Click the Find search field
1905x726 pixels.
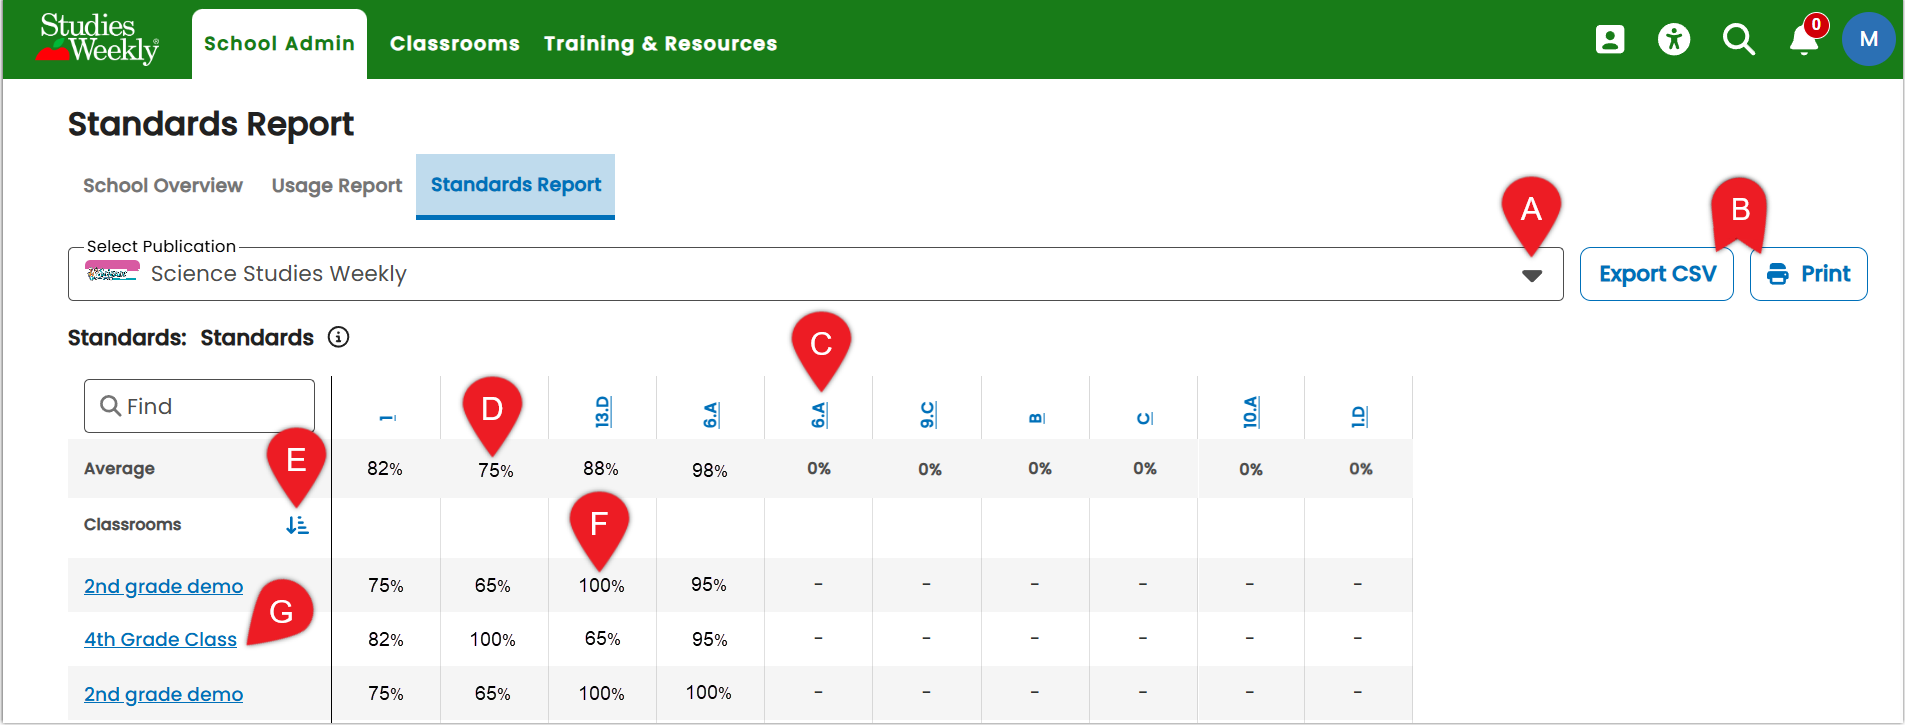coord(199,406)
